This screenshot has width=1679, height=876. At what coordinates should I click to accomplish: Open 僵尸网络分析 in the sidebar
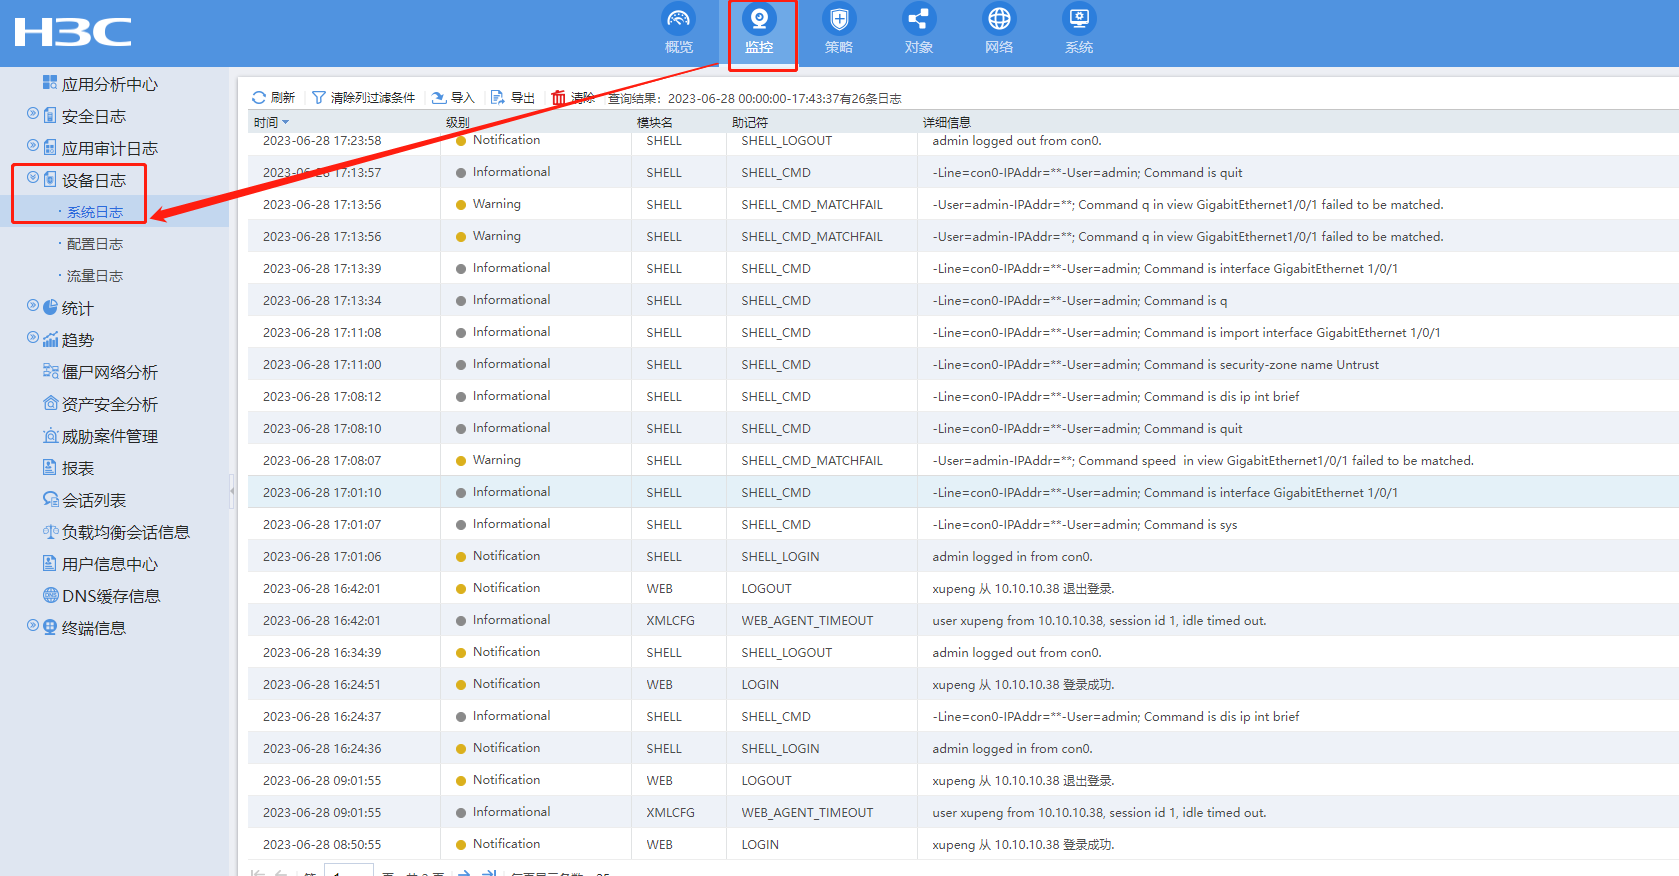click(109, 372)
